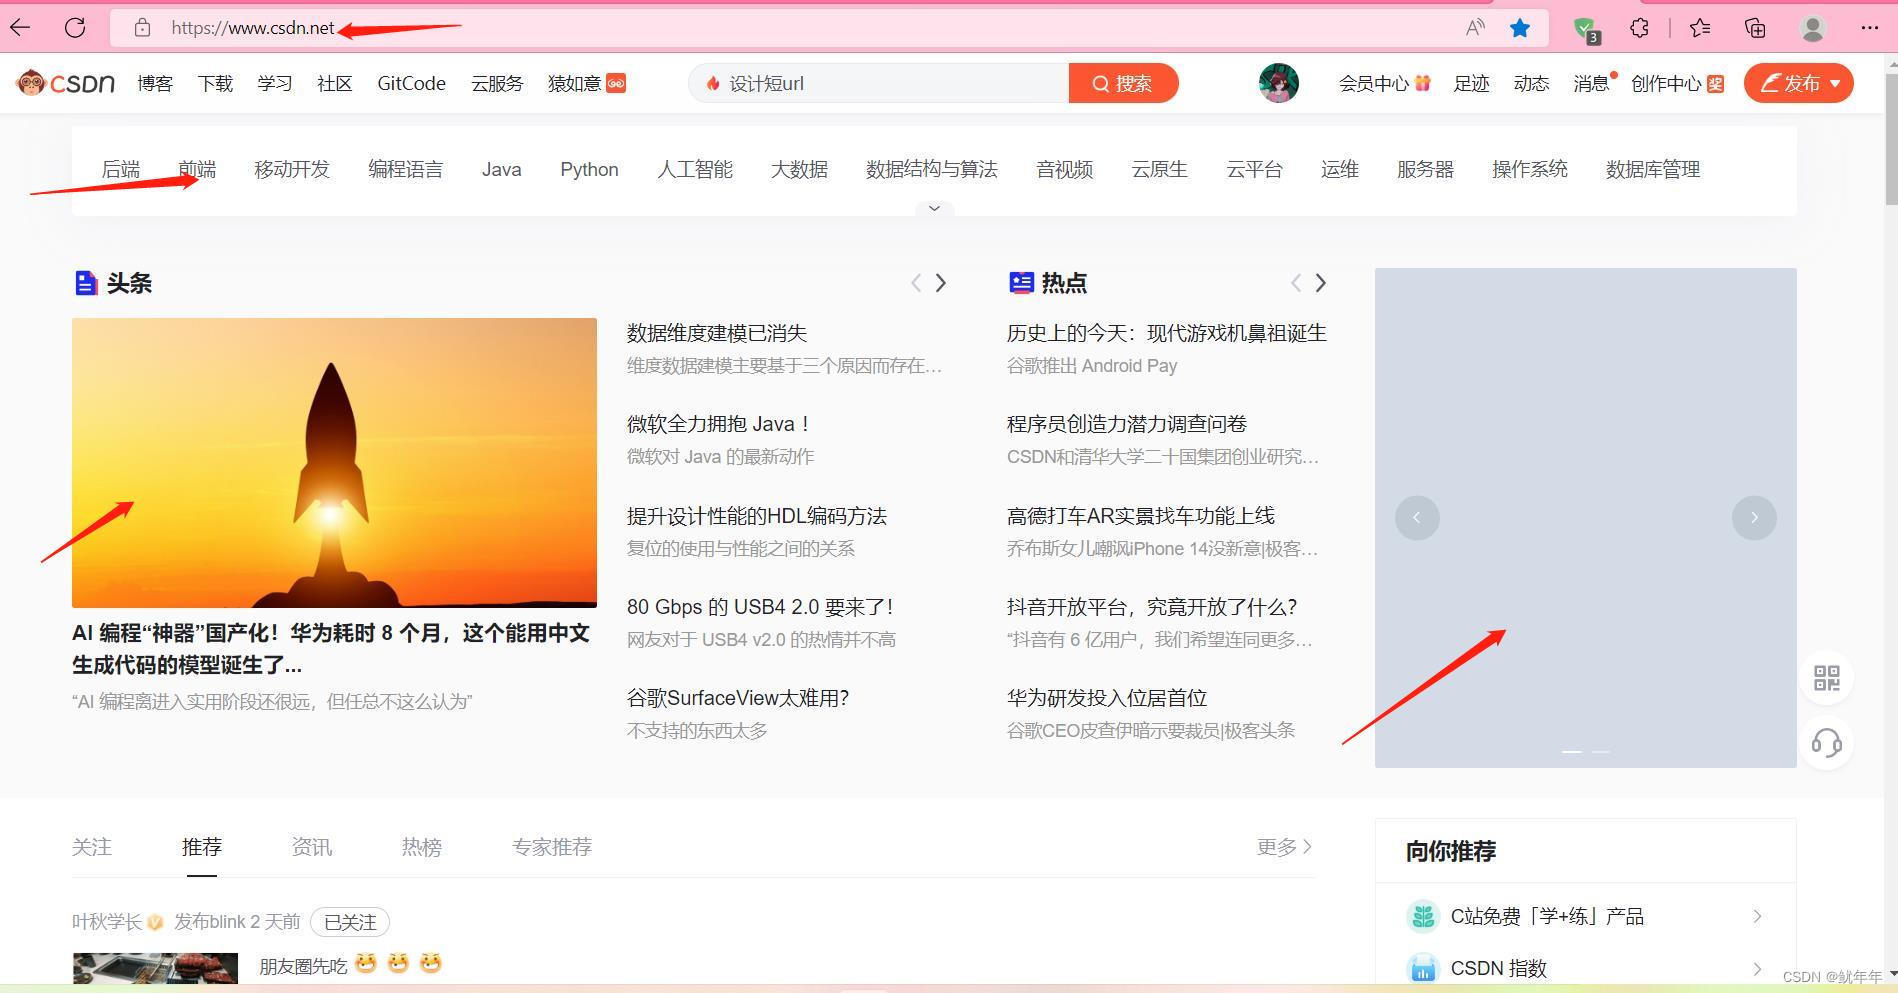Open the 下载 nav item
Screen dimensions: 1898x993
215,83
